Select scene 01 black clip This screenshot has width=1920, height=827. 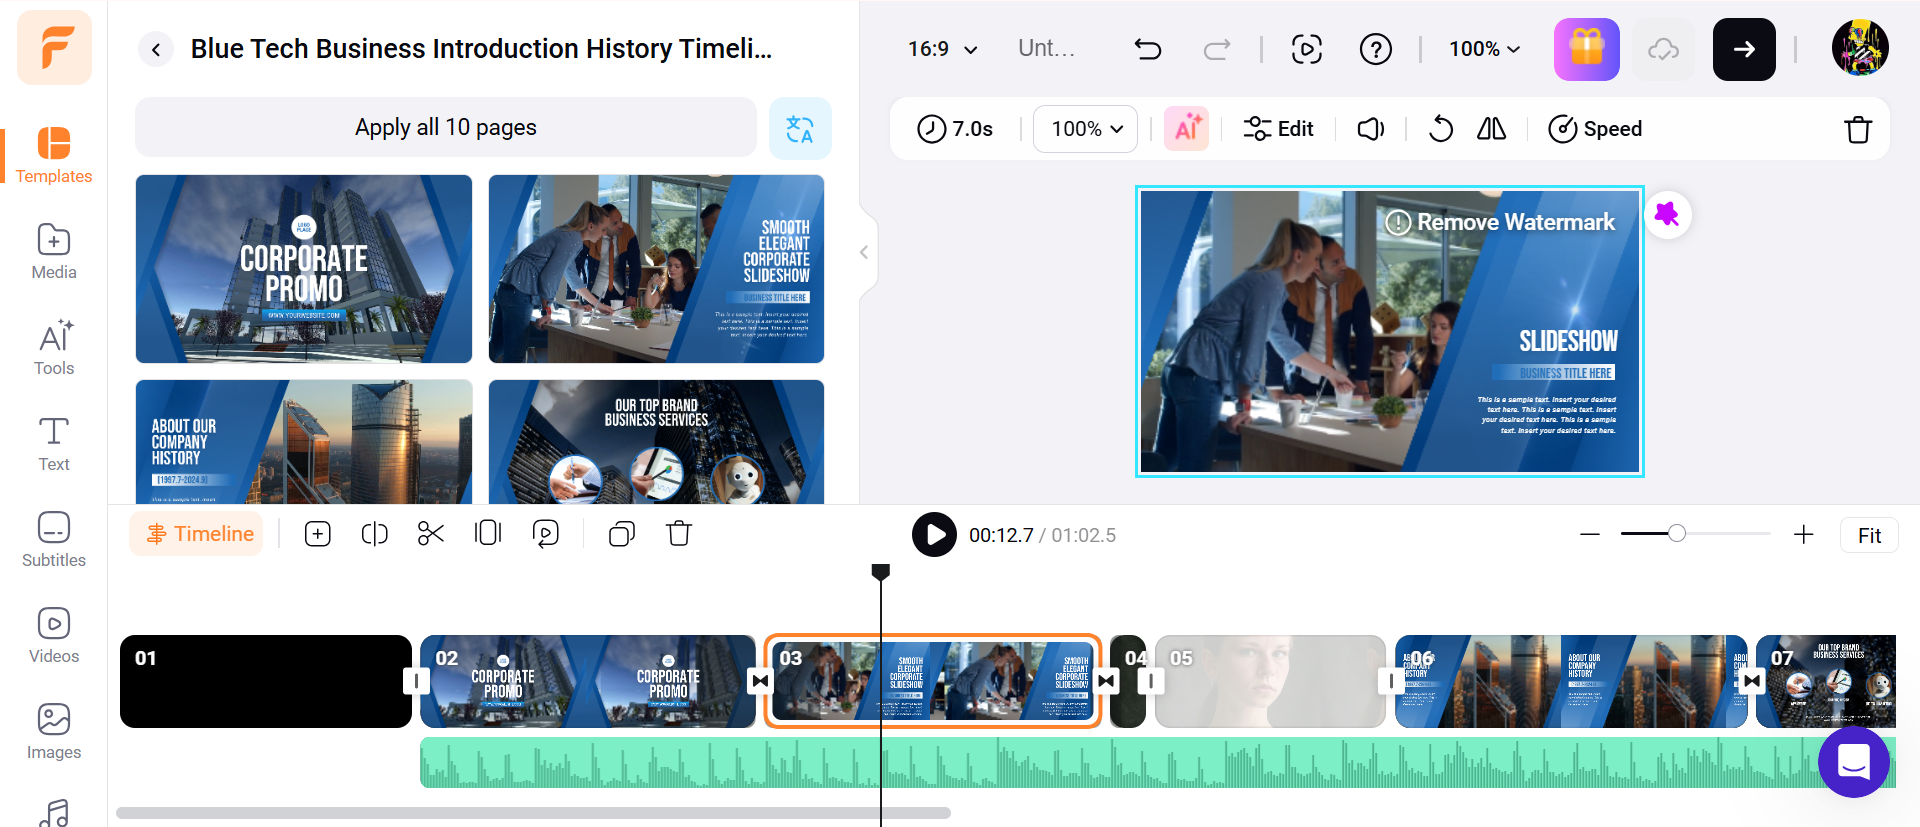[266, 681]
